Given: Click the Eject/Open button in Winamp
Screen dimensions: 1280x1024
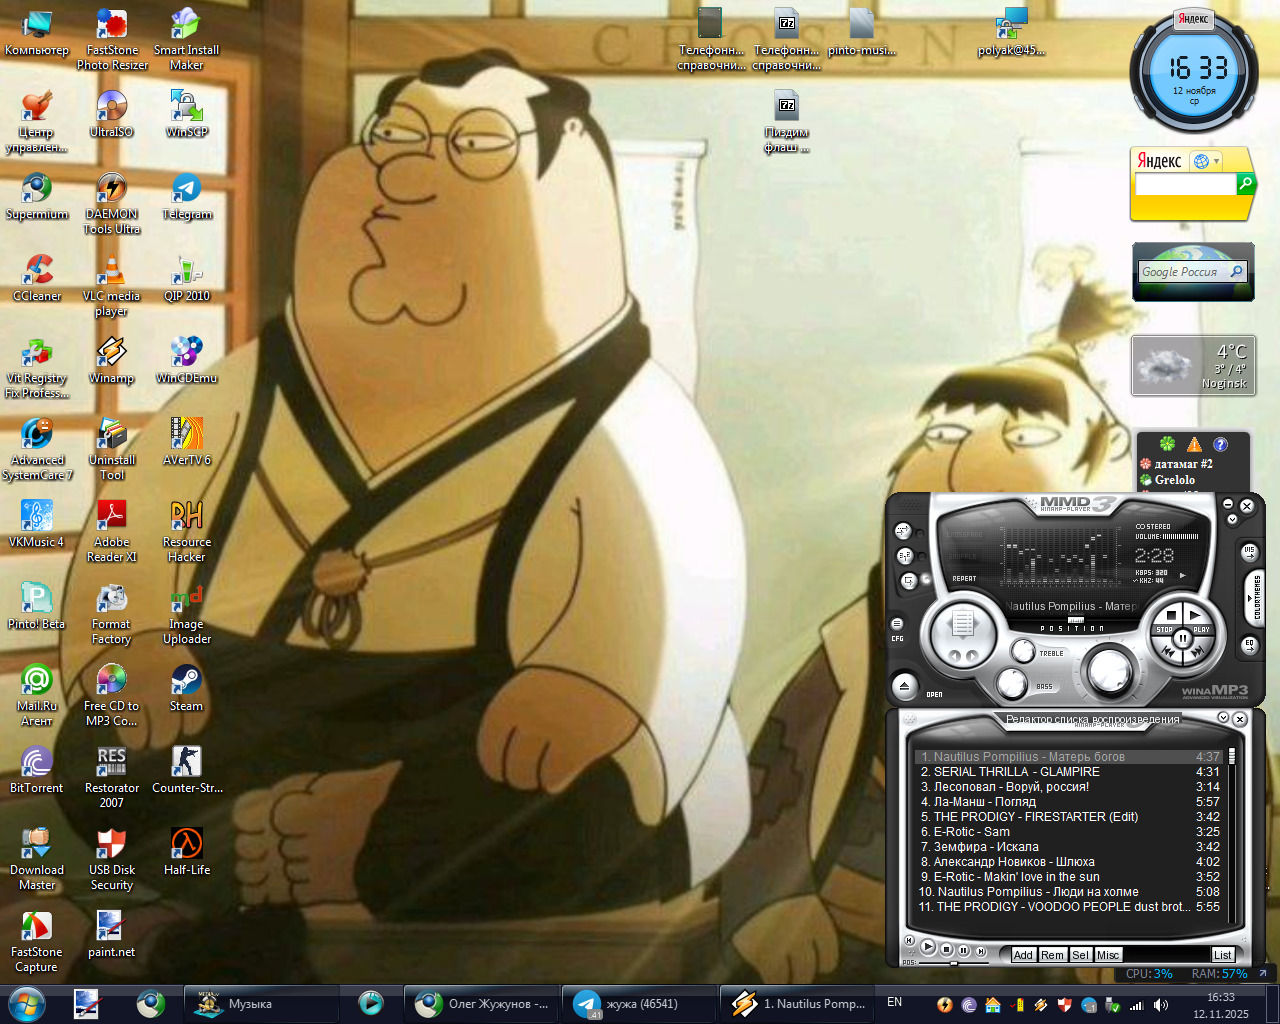Looking at the screenshot, I should [904, 686].
